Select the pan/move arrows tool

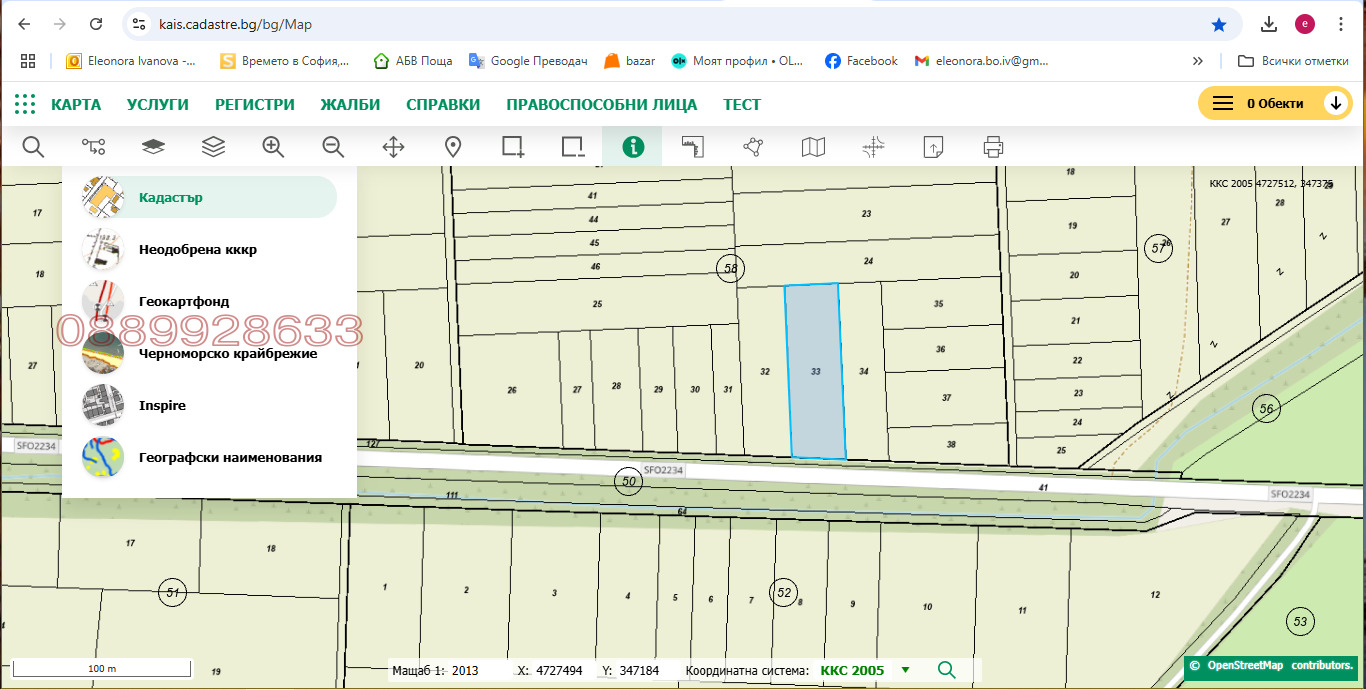pos(393,147)
